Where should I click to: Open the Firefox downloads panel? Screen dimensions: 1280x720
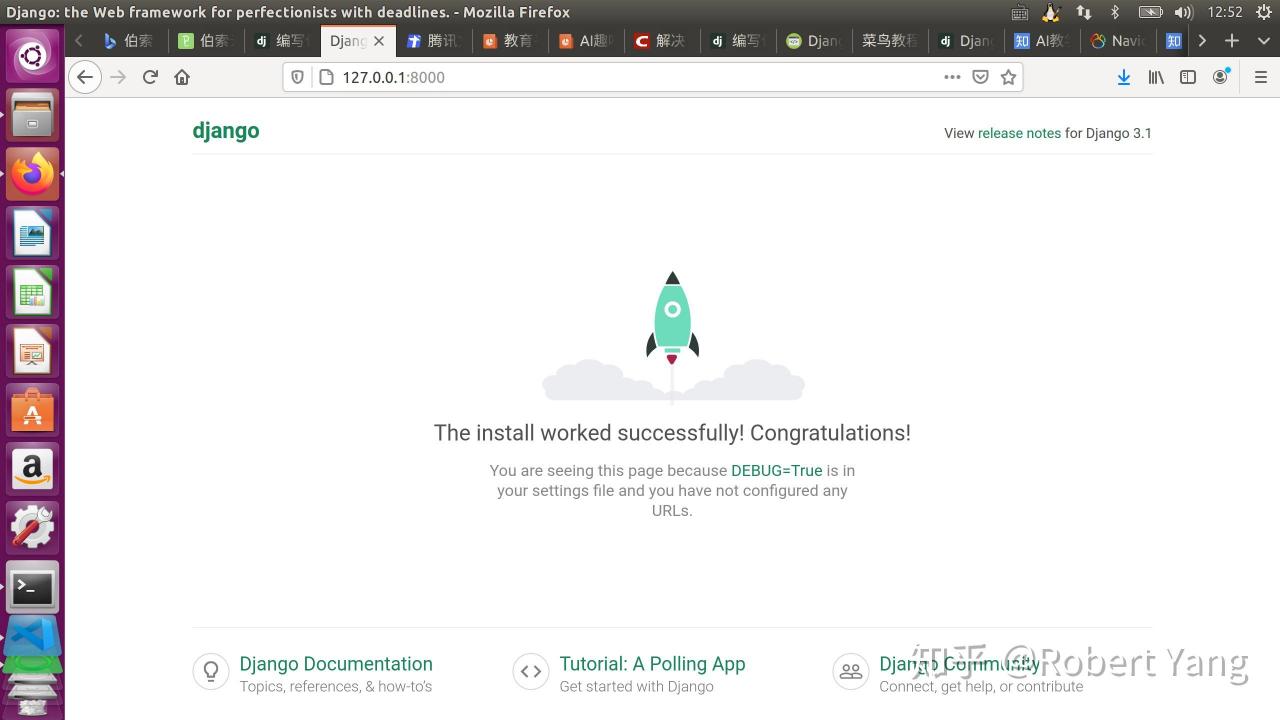point(1124,77)
